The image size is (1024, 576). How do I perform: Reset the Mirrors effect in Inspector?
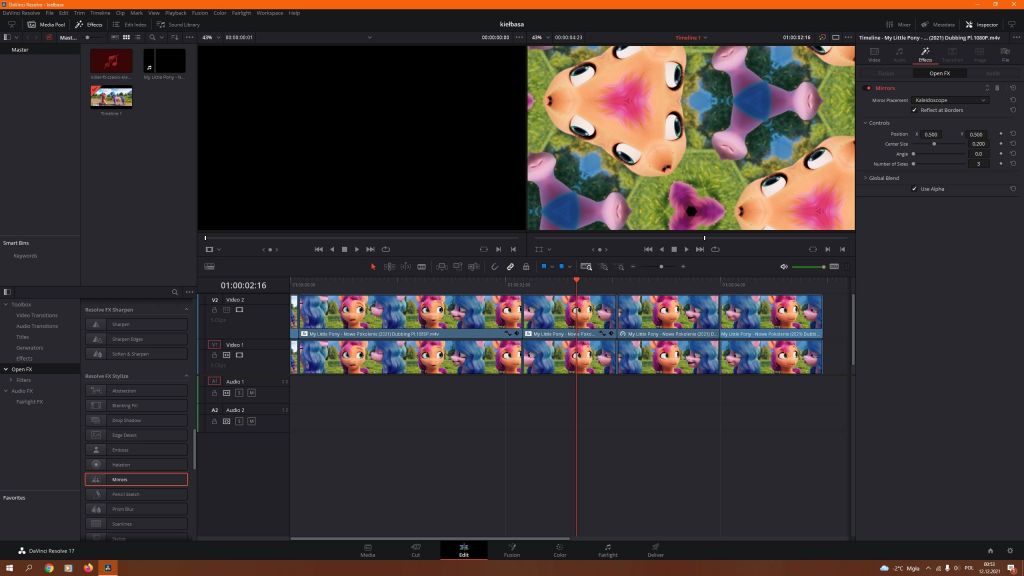coord(1012,88)
